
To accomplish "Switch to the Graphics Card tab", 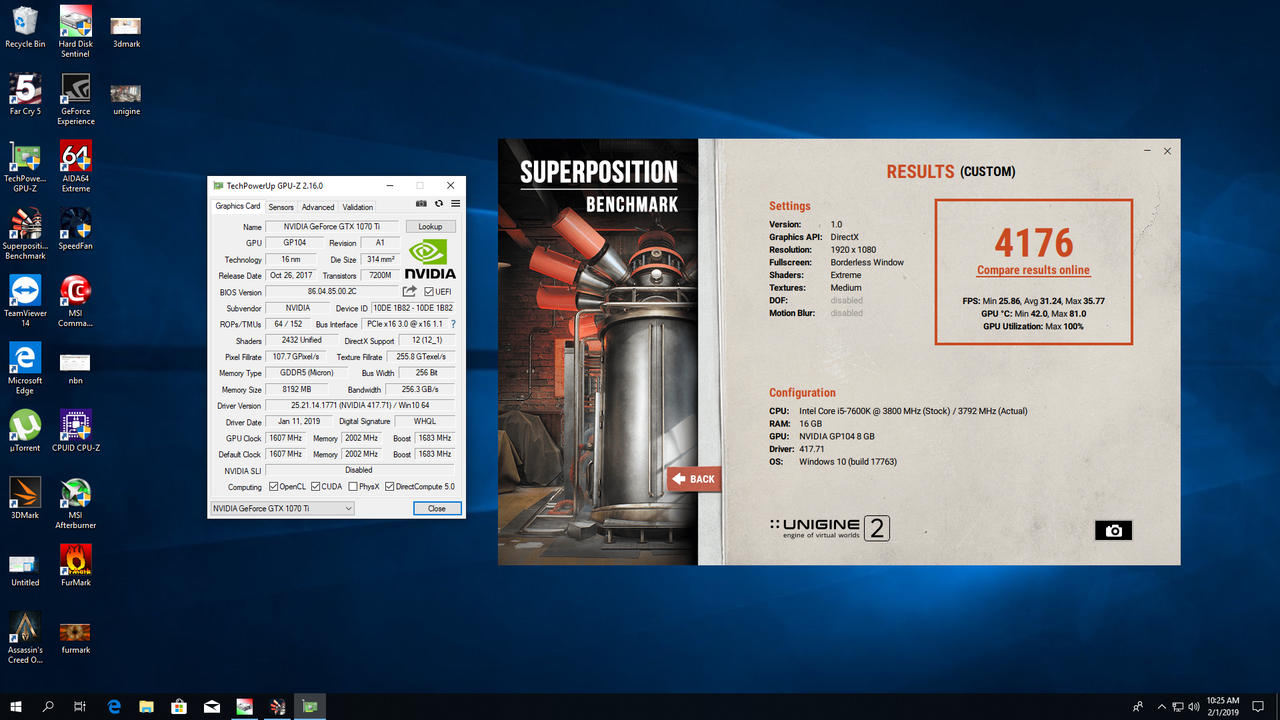I will point(238,206).
